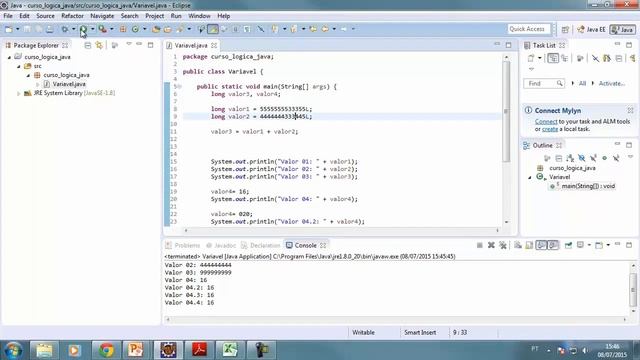The image size is (640, 360).
Task: Click create local task link
Action: pos(550,129)
